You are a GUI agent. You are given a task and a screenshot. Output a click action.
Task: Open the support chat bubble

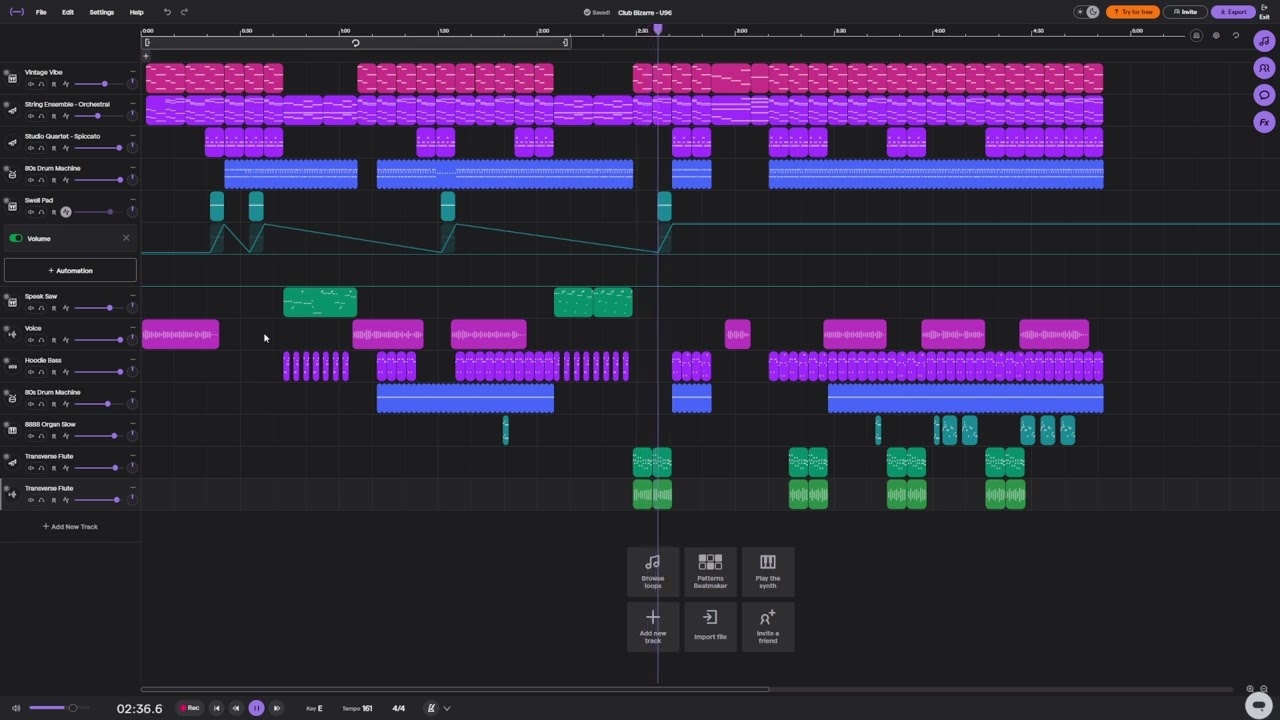click(x=1259, y=703)
